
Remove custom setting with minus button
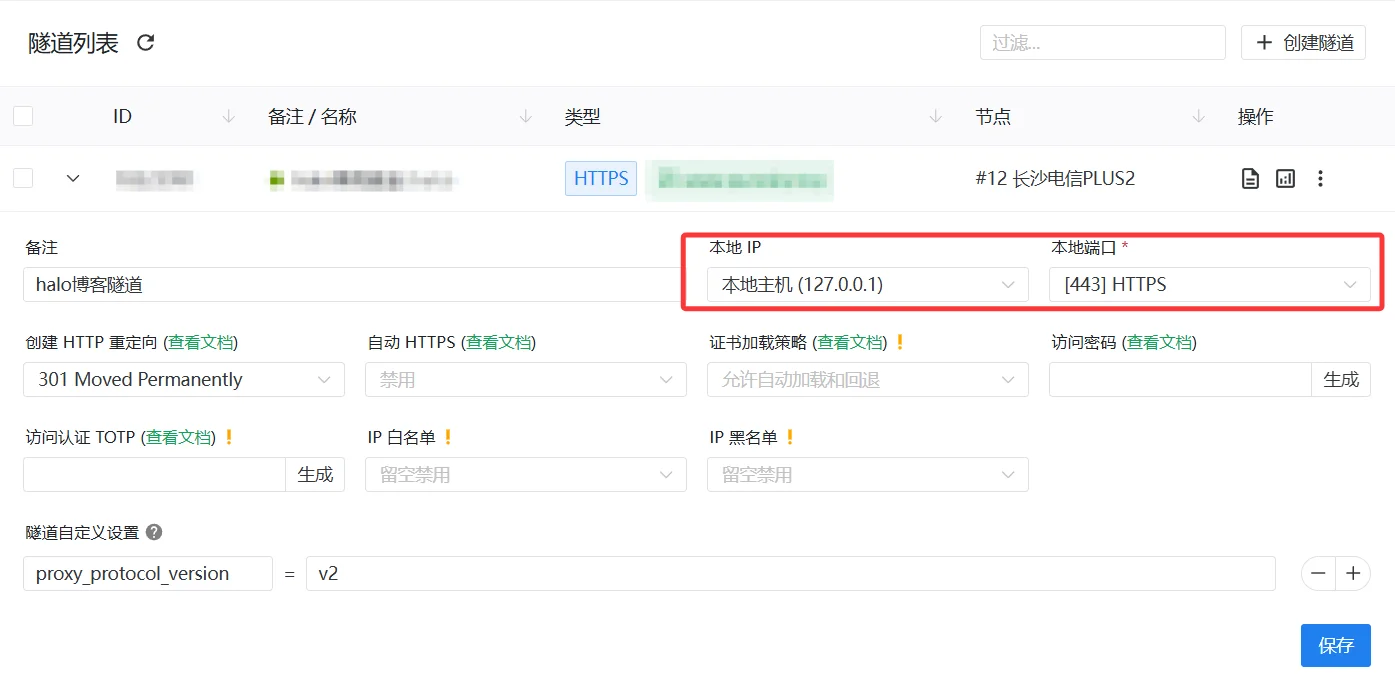point(1318,573)
